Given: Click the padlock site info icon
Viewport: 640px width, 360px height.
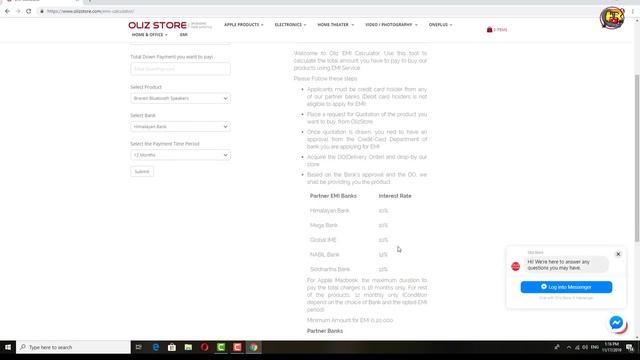Looking at the screenshot, I should coord(42,11).
